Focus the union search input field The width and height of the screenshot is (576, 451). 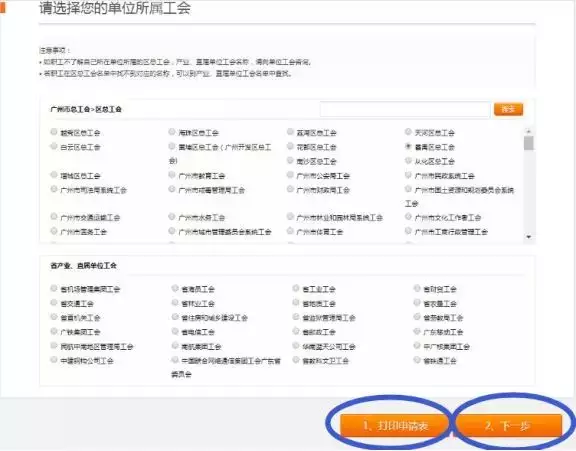(x=405, y=109)
